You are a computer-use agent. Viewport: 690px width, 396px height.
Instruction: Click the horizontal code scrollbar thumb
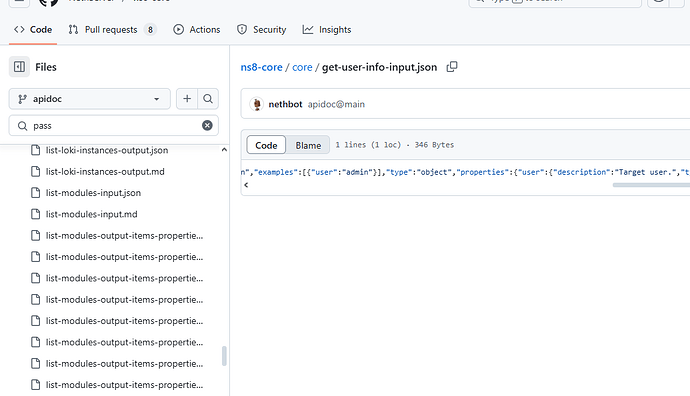point(651,185)
